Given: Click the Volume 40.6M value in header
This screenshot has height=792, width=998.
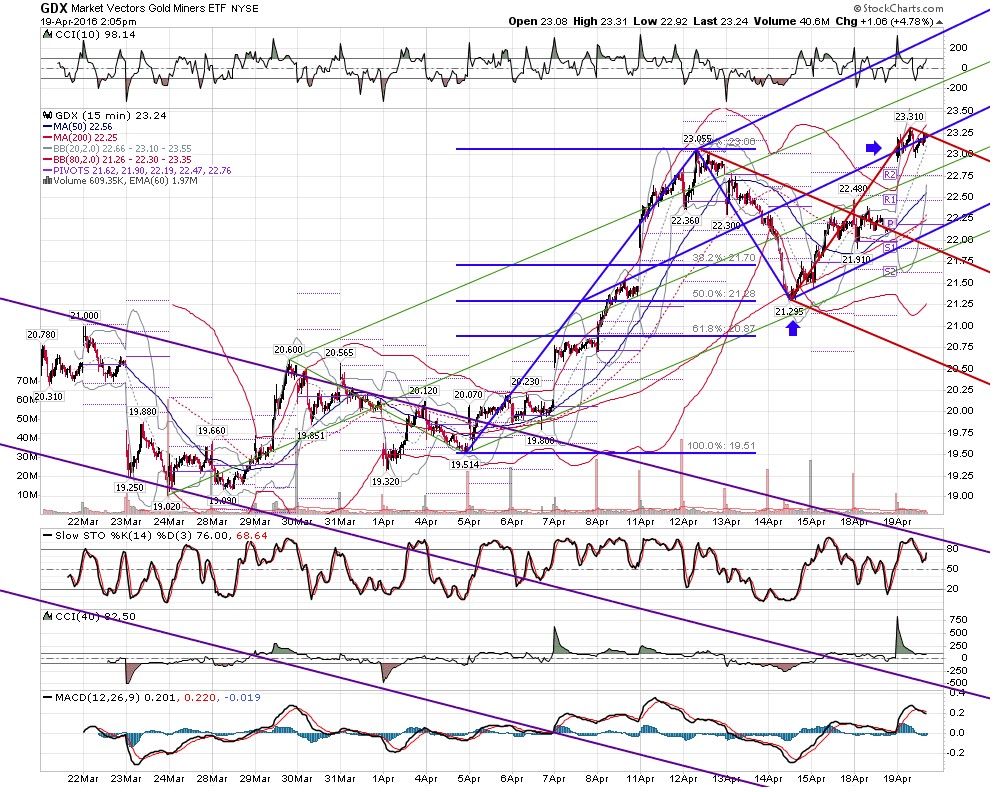Looking at the screenshot, I should point(792,21).
